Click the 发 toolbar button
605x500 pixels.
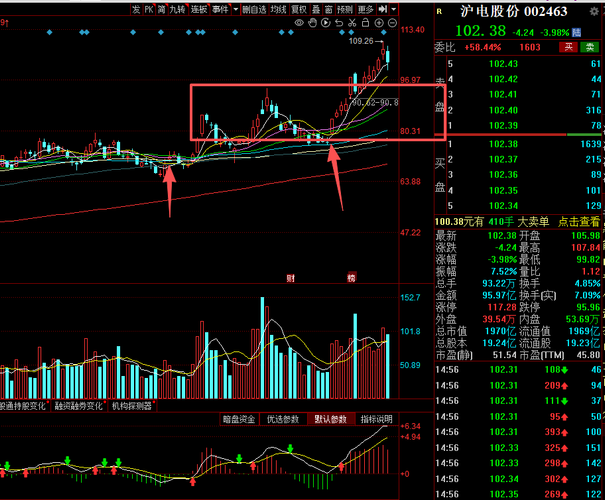click(136, 9)
